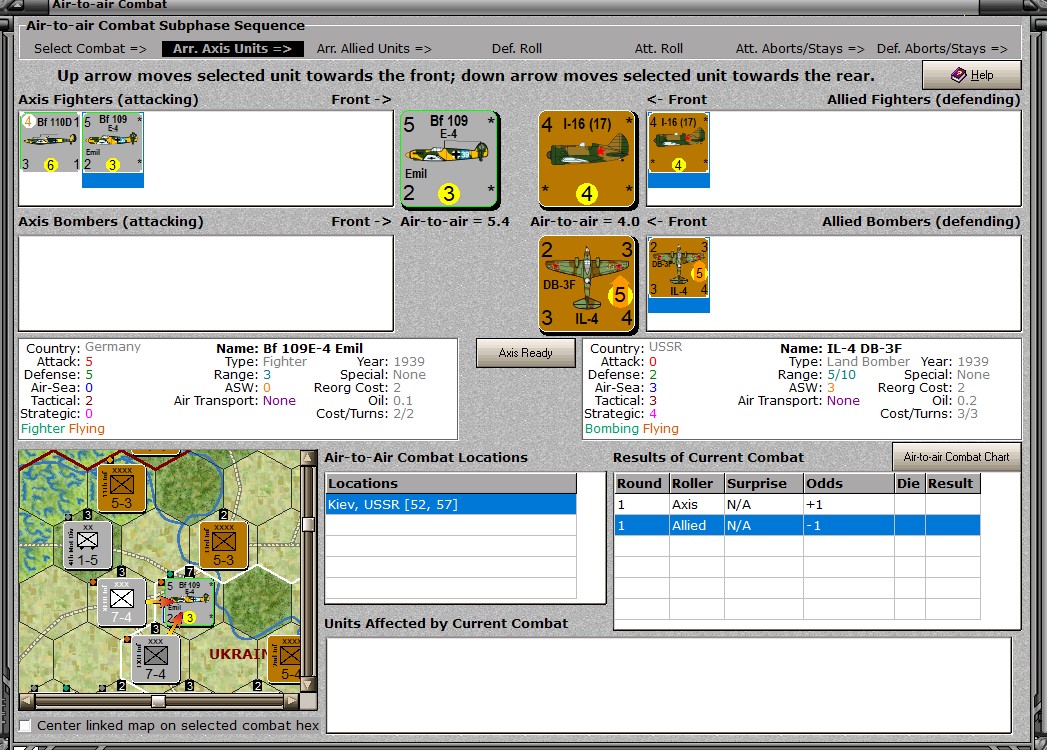Open the Air-to-air Combat Chart

point(956,457)
